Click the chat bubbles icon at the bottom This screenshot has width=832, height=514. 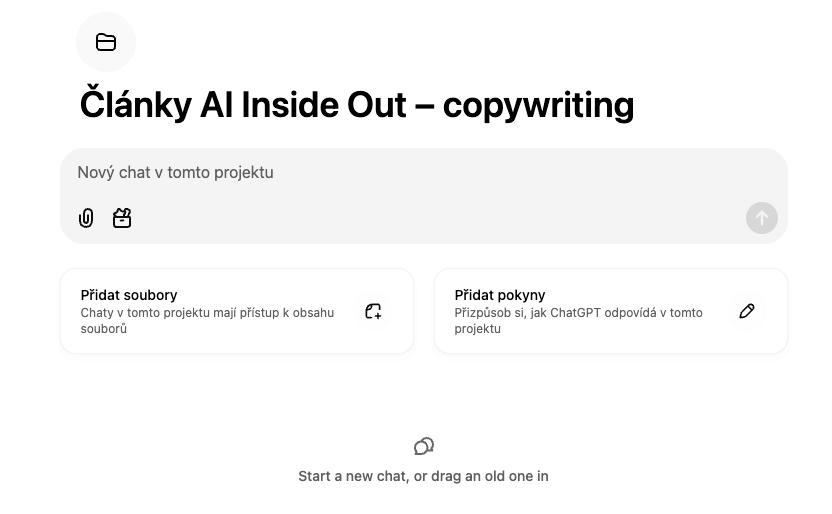click(x=424, y=446)
